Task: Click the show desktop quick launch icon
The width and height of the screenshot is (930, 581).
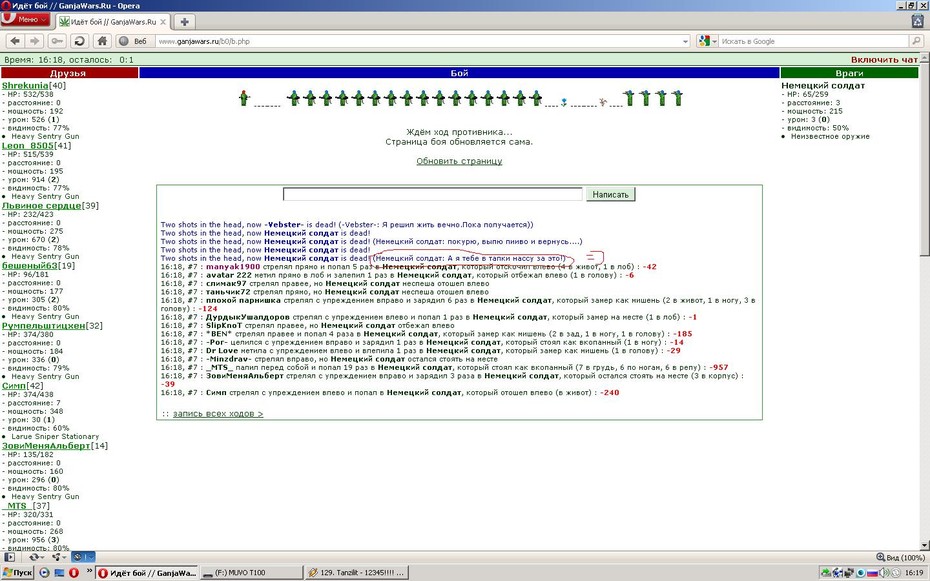Action: 59,573
